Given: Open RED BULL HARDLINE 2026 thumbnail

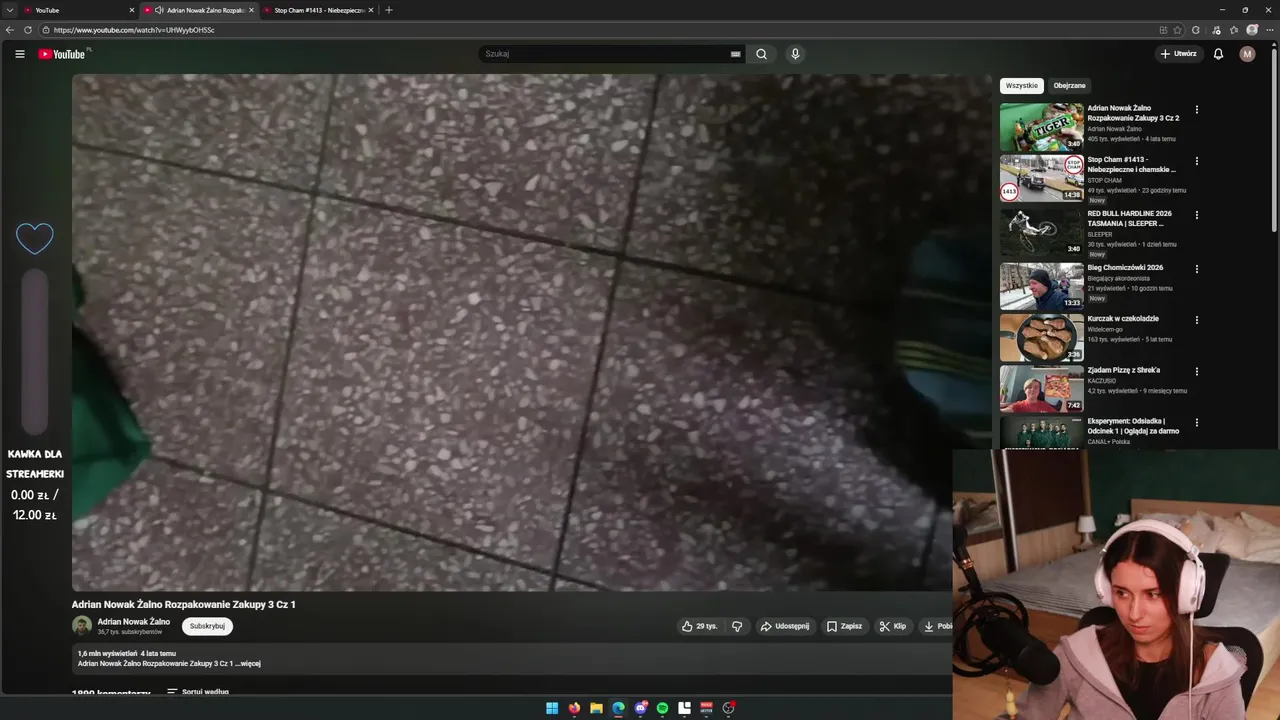Looking at the screenshot, I should (1042, 232).
